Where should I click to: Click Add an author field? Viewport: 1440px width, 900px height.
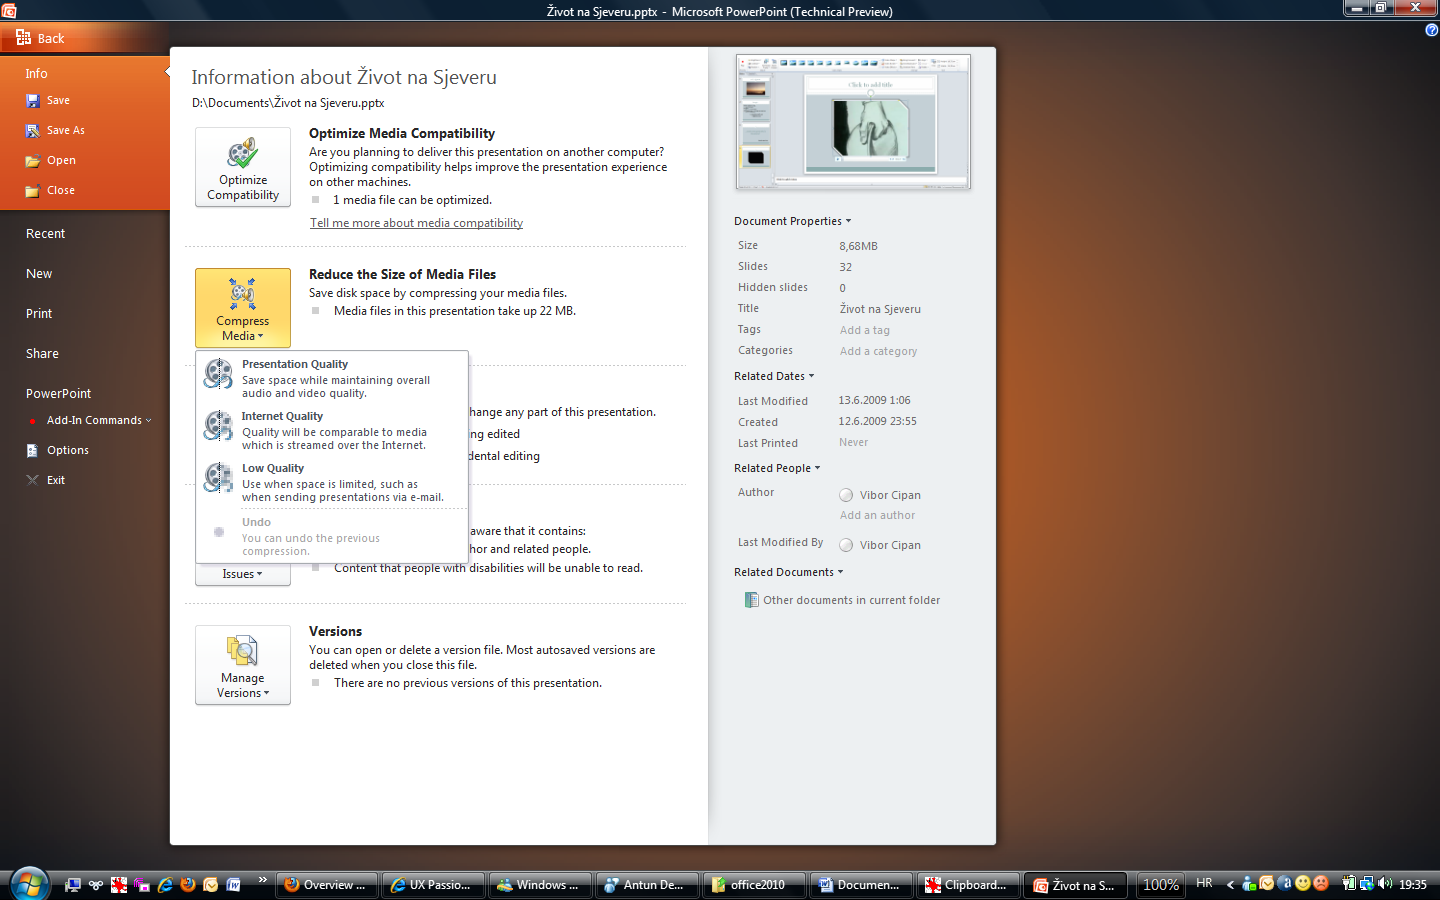[x=877, y=515]
